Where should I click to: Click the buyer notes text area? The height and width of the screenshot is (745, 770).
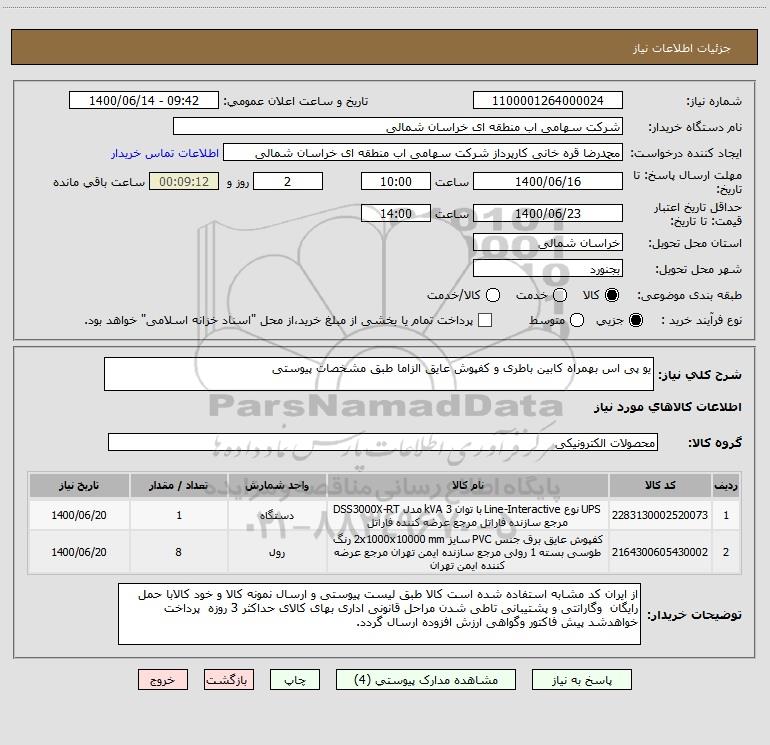pyautogui.click(x=379, y=614)
